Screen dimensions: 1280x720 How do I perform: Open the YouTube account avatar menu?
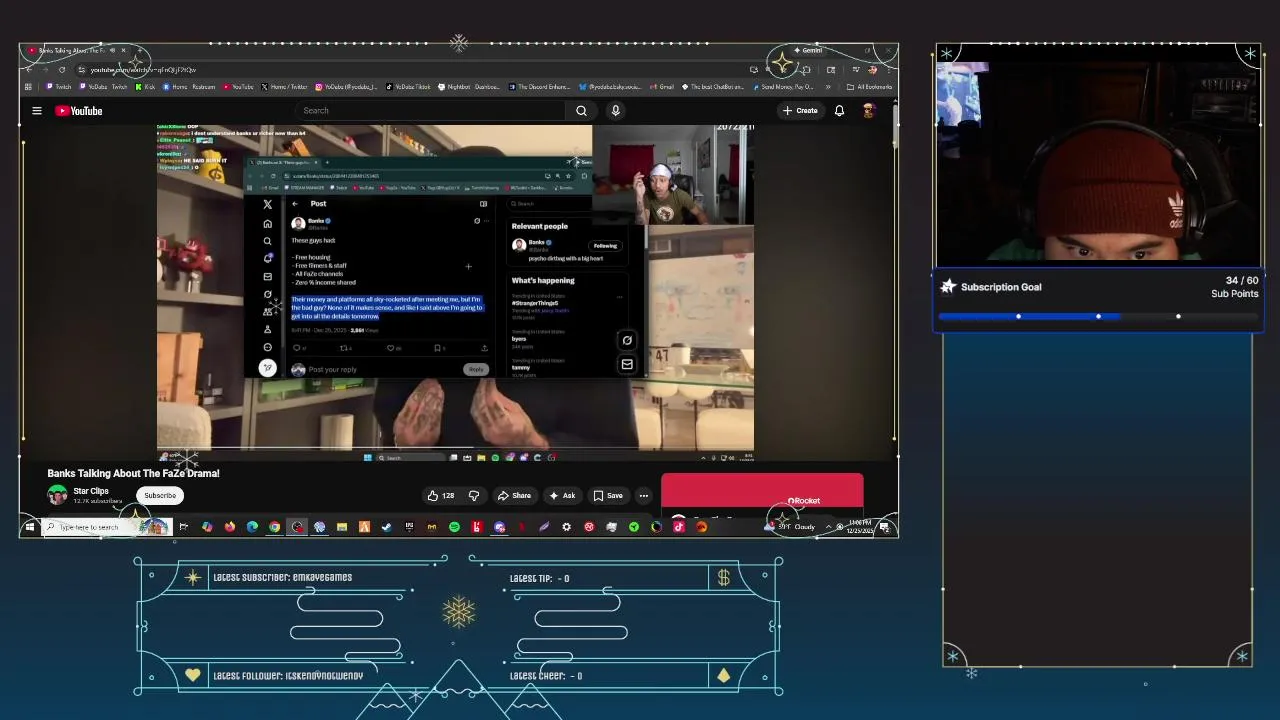tap(868, 111)
